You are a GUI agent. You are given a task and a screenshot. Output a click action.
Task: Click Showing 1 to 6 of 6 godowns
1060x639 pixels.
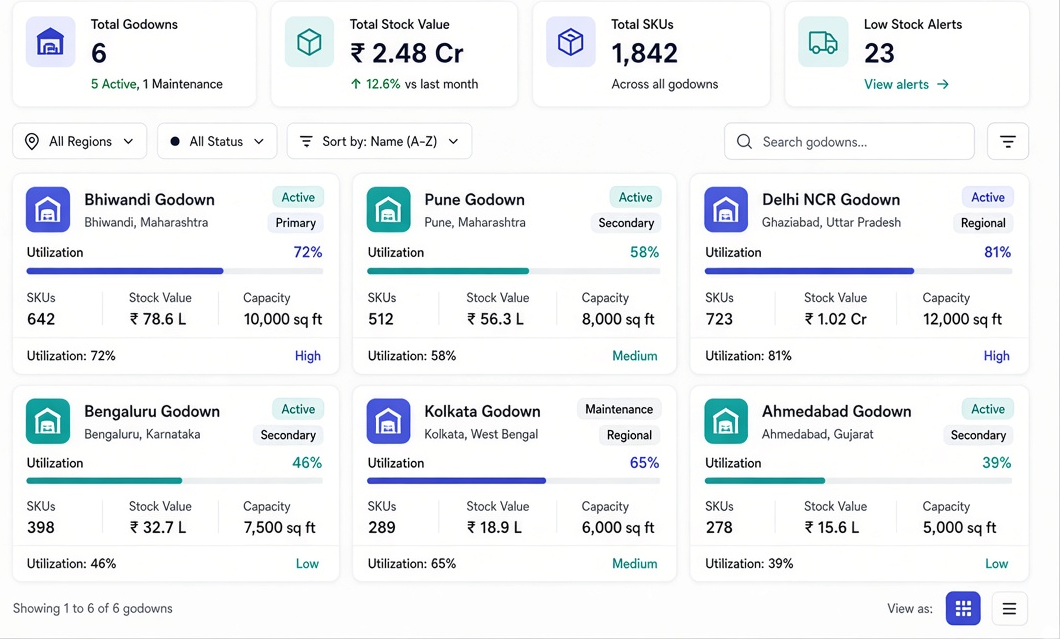coord(93,609)
